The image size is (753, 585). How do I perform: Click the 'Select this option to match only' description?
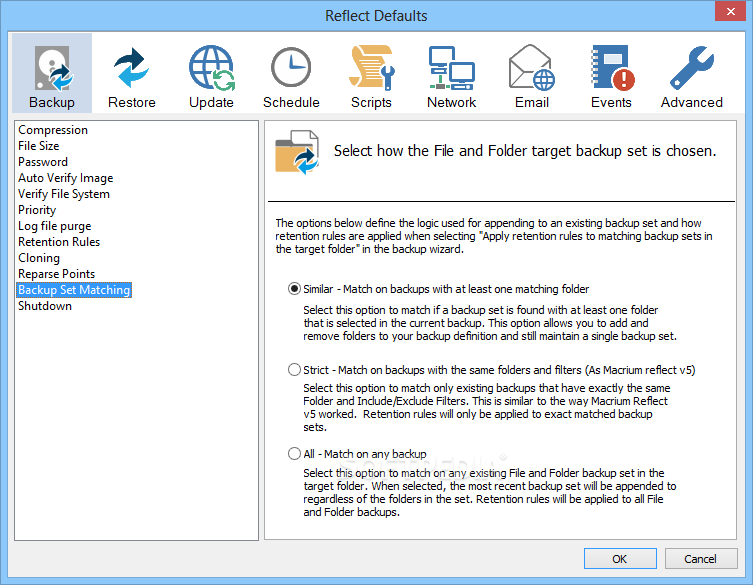pyautogui.click(x=486, y=407)
